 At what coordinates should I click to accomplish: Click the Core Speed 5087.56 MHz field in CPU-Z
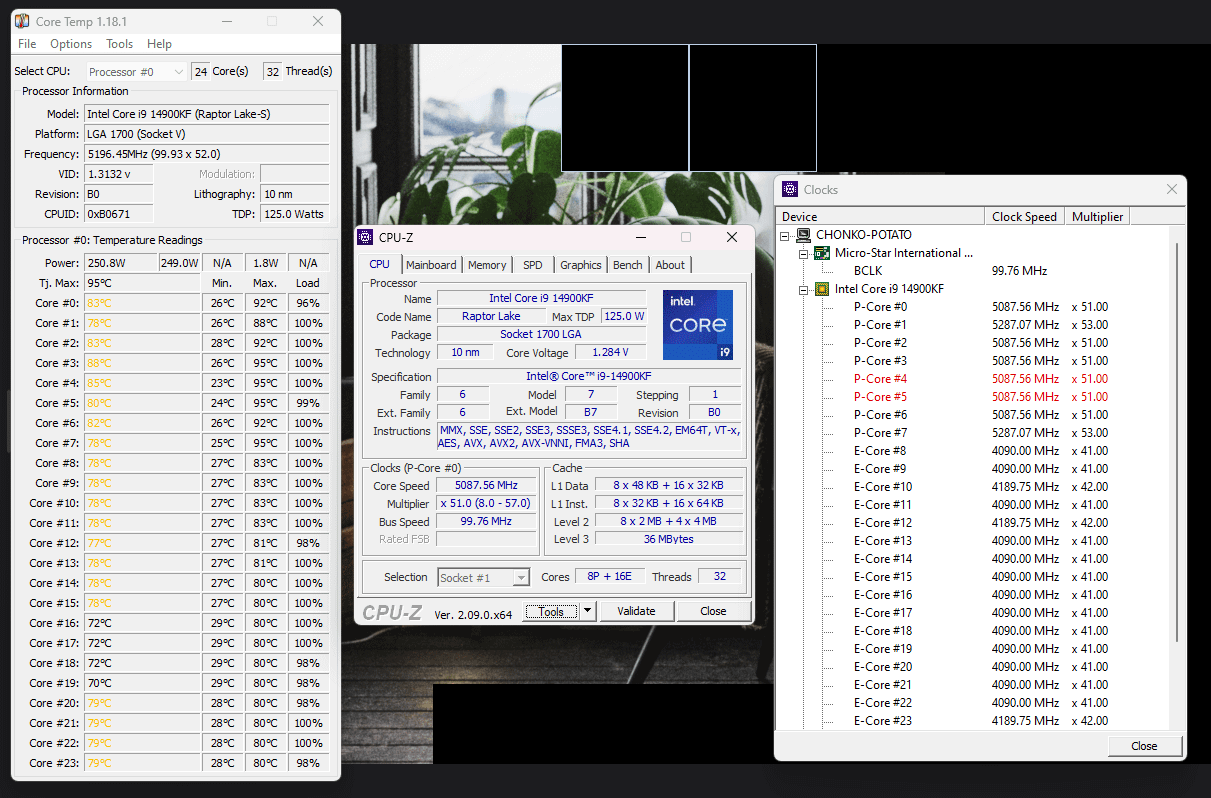coord(484,487)
